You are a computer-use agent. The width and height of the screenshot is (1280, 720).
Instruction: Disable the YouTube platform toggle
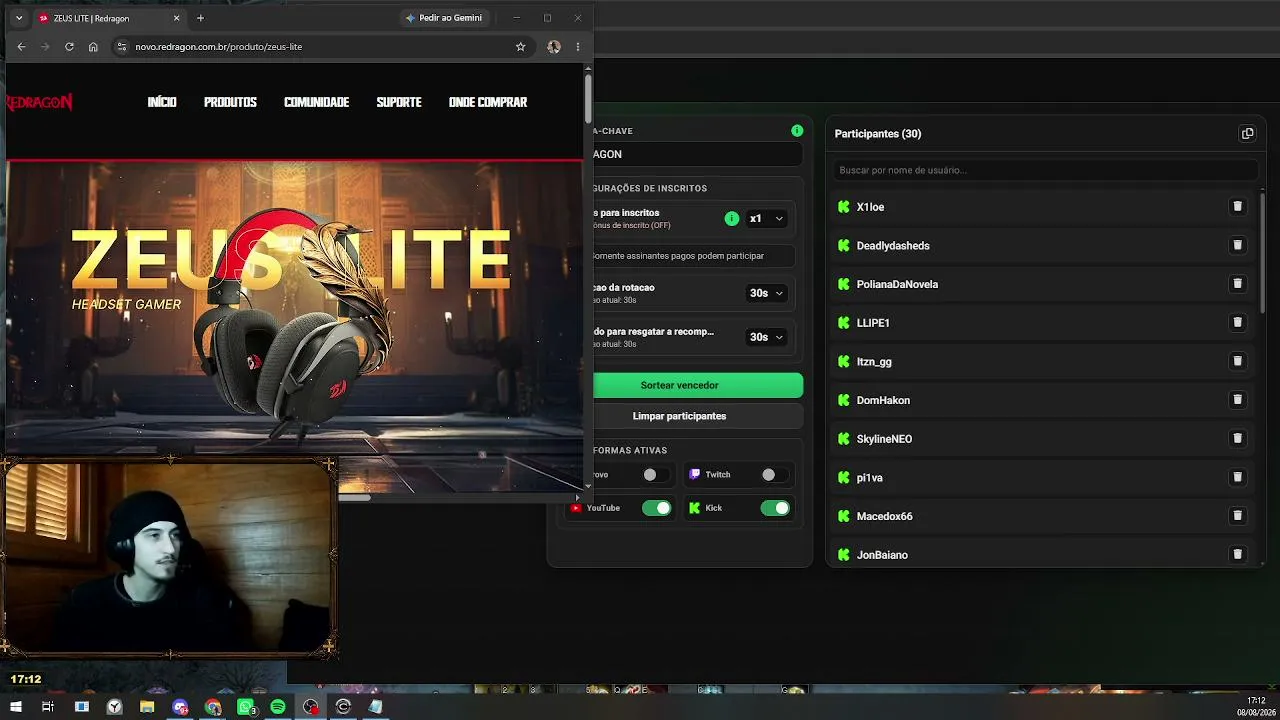click(x=657, y=508)
